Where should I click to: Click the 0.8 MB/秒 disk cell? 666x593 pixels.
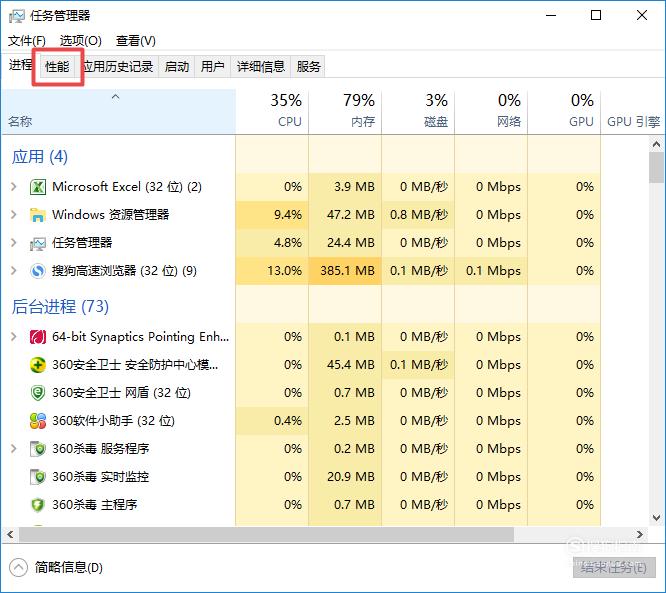coord(418,215)
